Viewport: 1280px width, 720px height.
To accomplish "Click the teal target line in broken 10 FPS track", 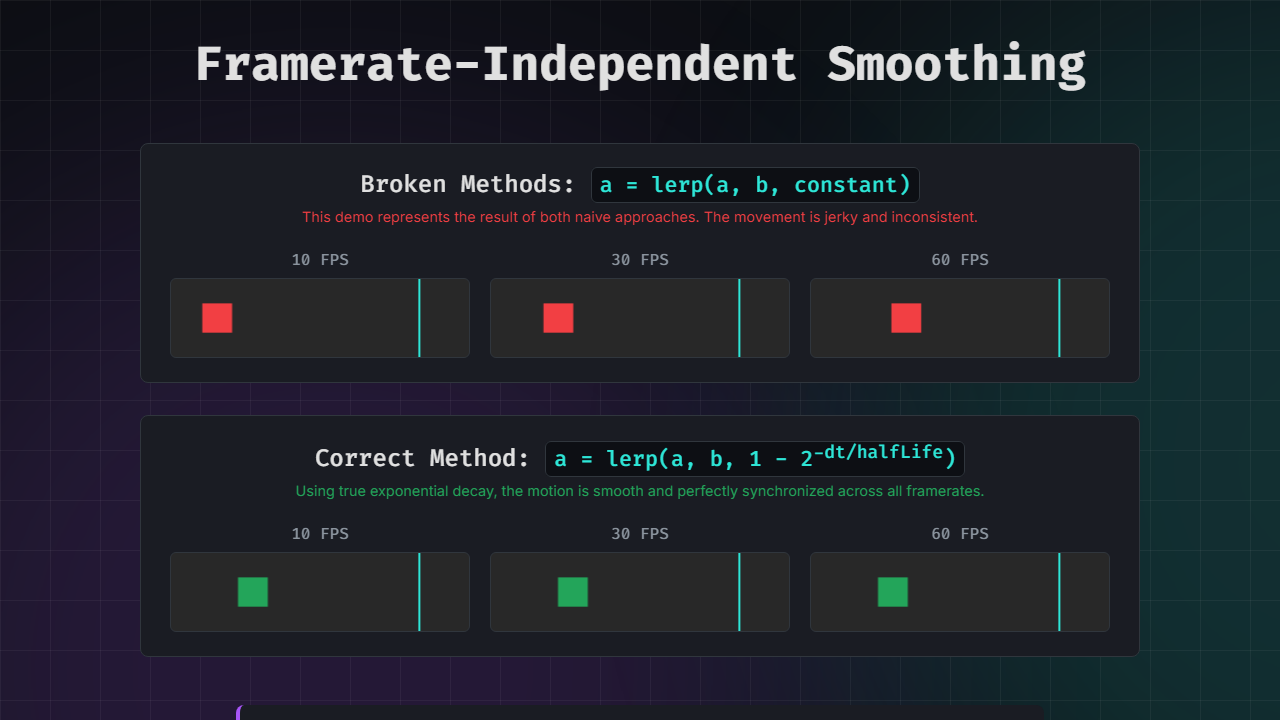I will click(419, 318).
